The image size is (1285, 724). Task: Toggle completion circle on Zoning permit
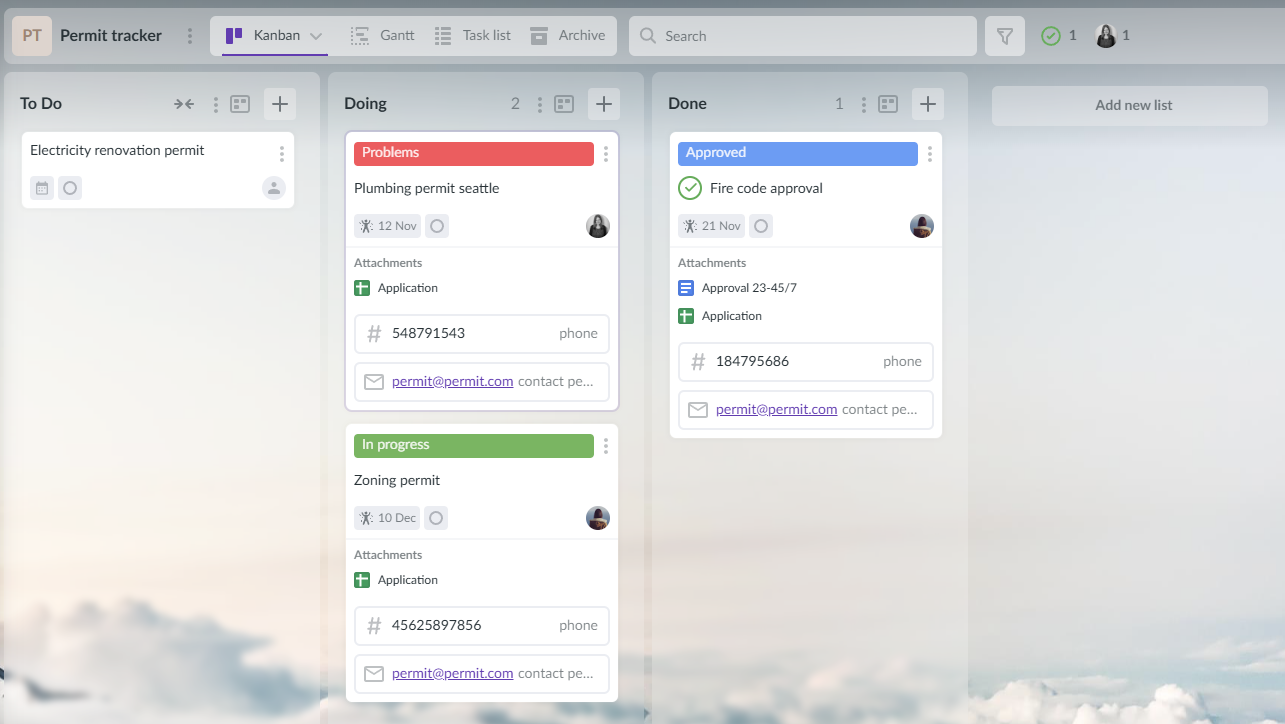[x=436, y=518]
